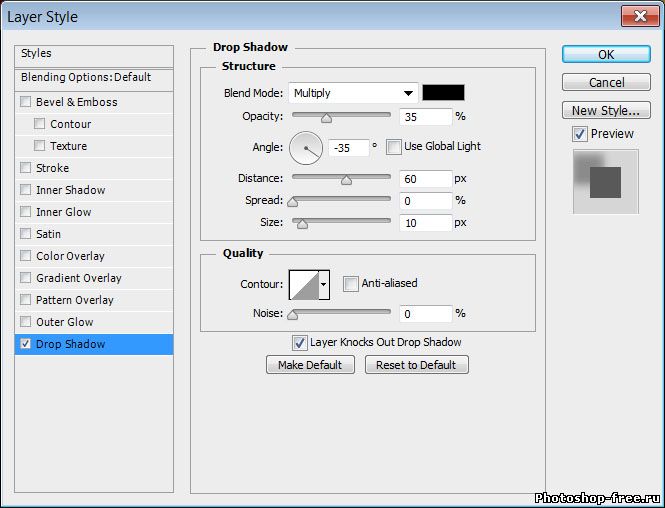Disable the Preview checkbox
Viewport: 665px width, 508px height.
click(580, 134)
